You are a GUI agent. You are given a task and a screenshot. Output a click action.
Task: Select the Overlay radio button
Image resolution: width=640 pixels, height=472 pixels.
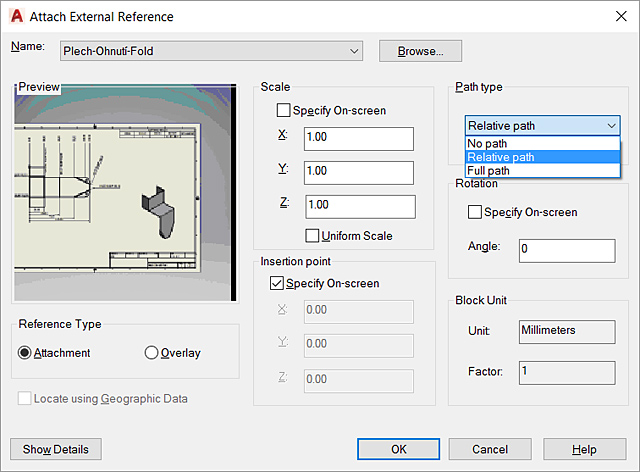(x=151, y=353)
